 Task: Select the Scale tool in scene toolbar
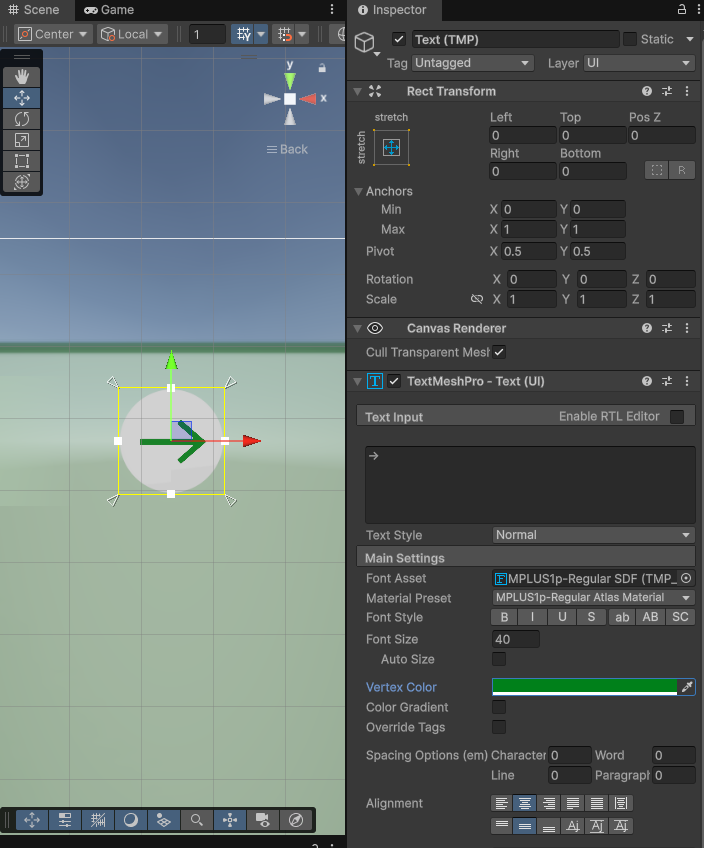(x=21, y=140)
